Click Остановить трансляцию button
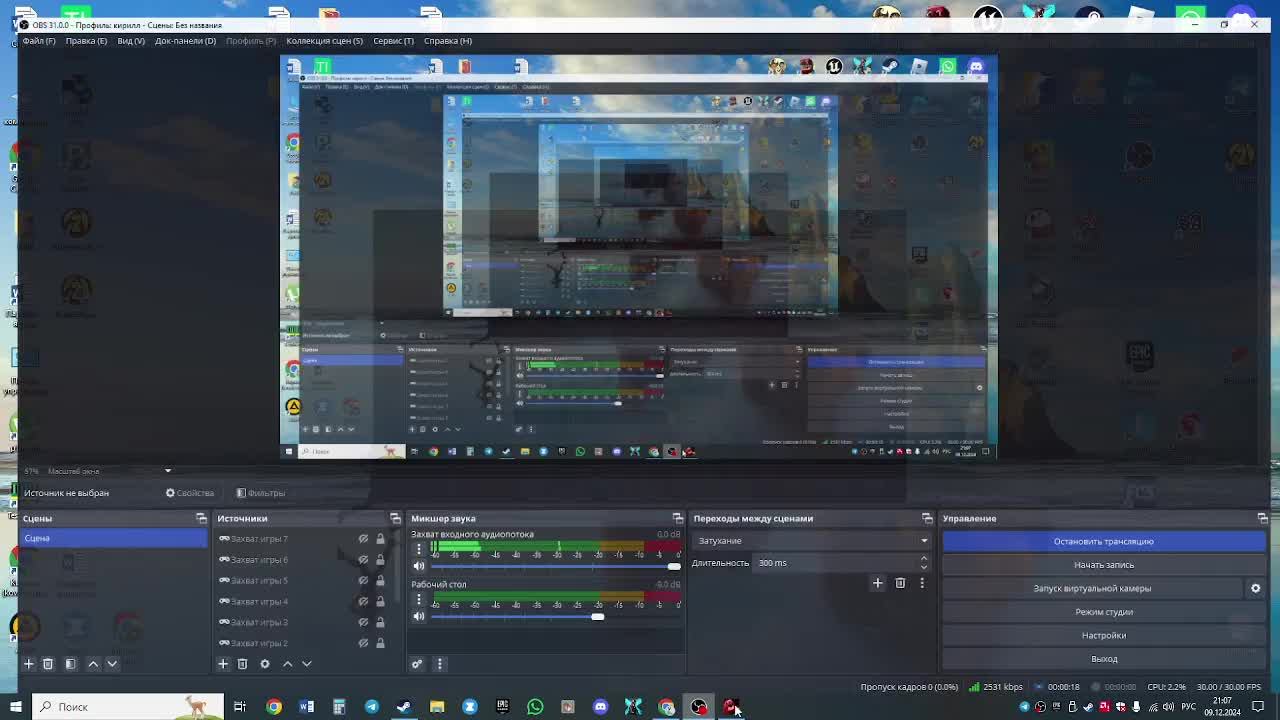This screenshot has height=720, width=1280. pos(1103,541)
